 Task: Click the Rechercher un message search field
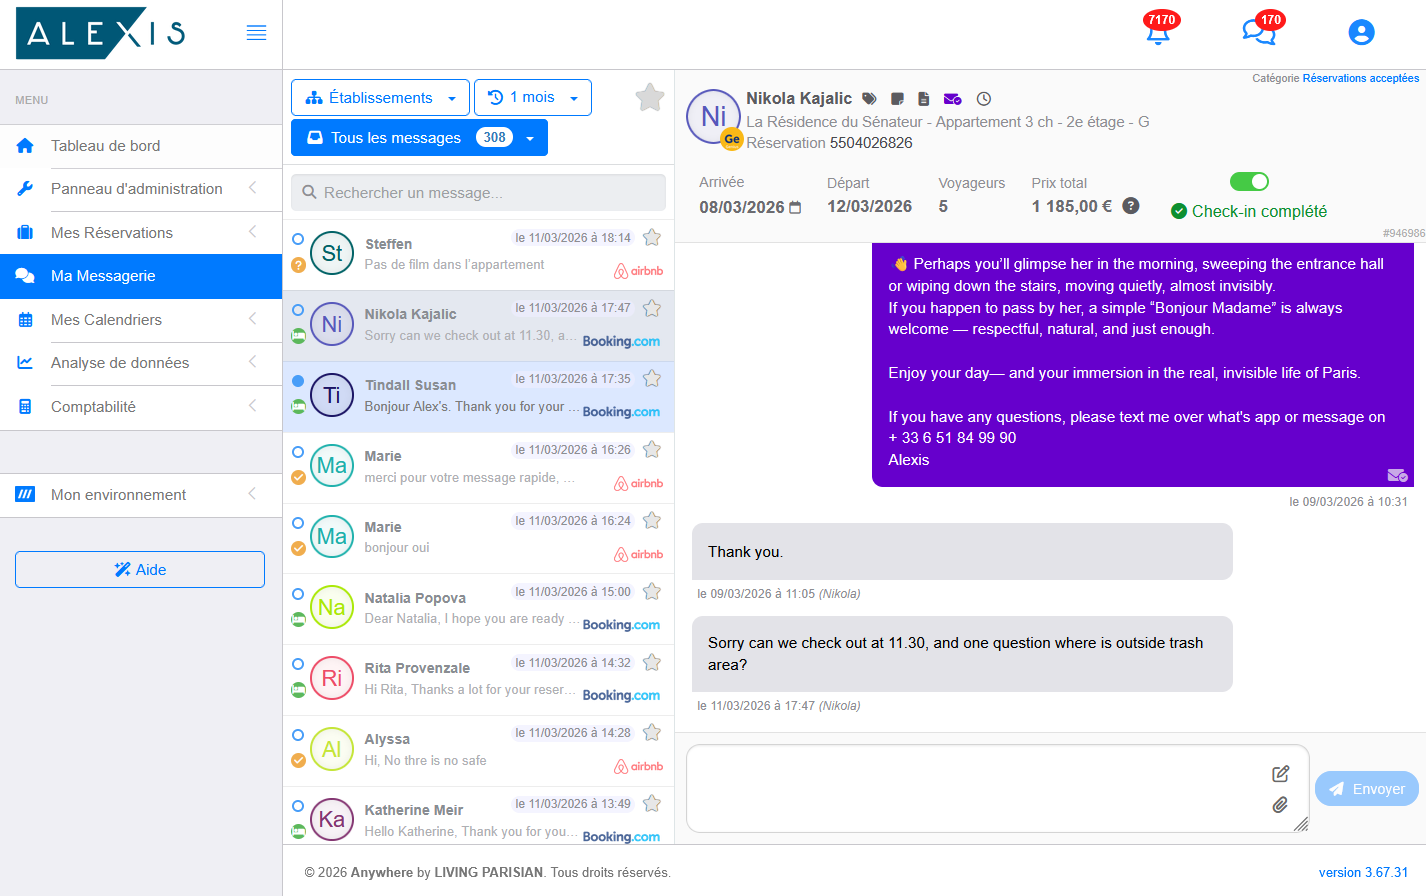[x=478, y=192]
